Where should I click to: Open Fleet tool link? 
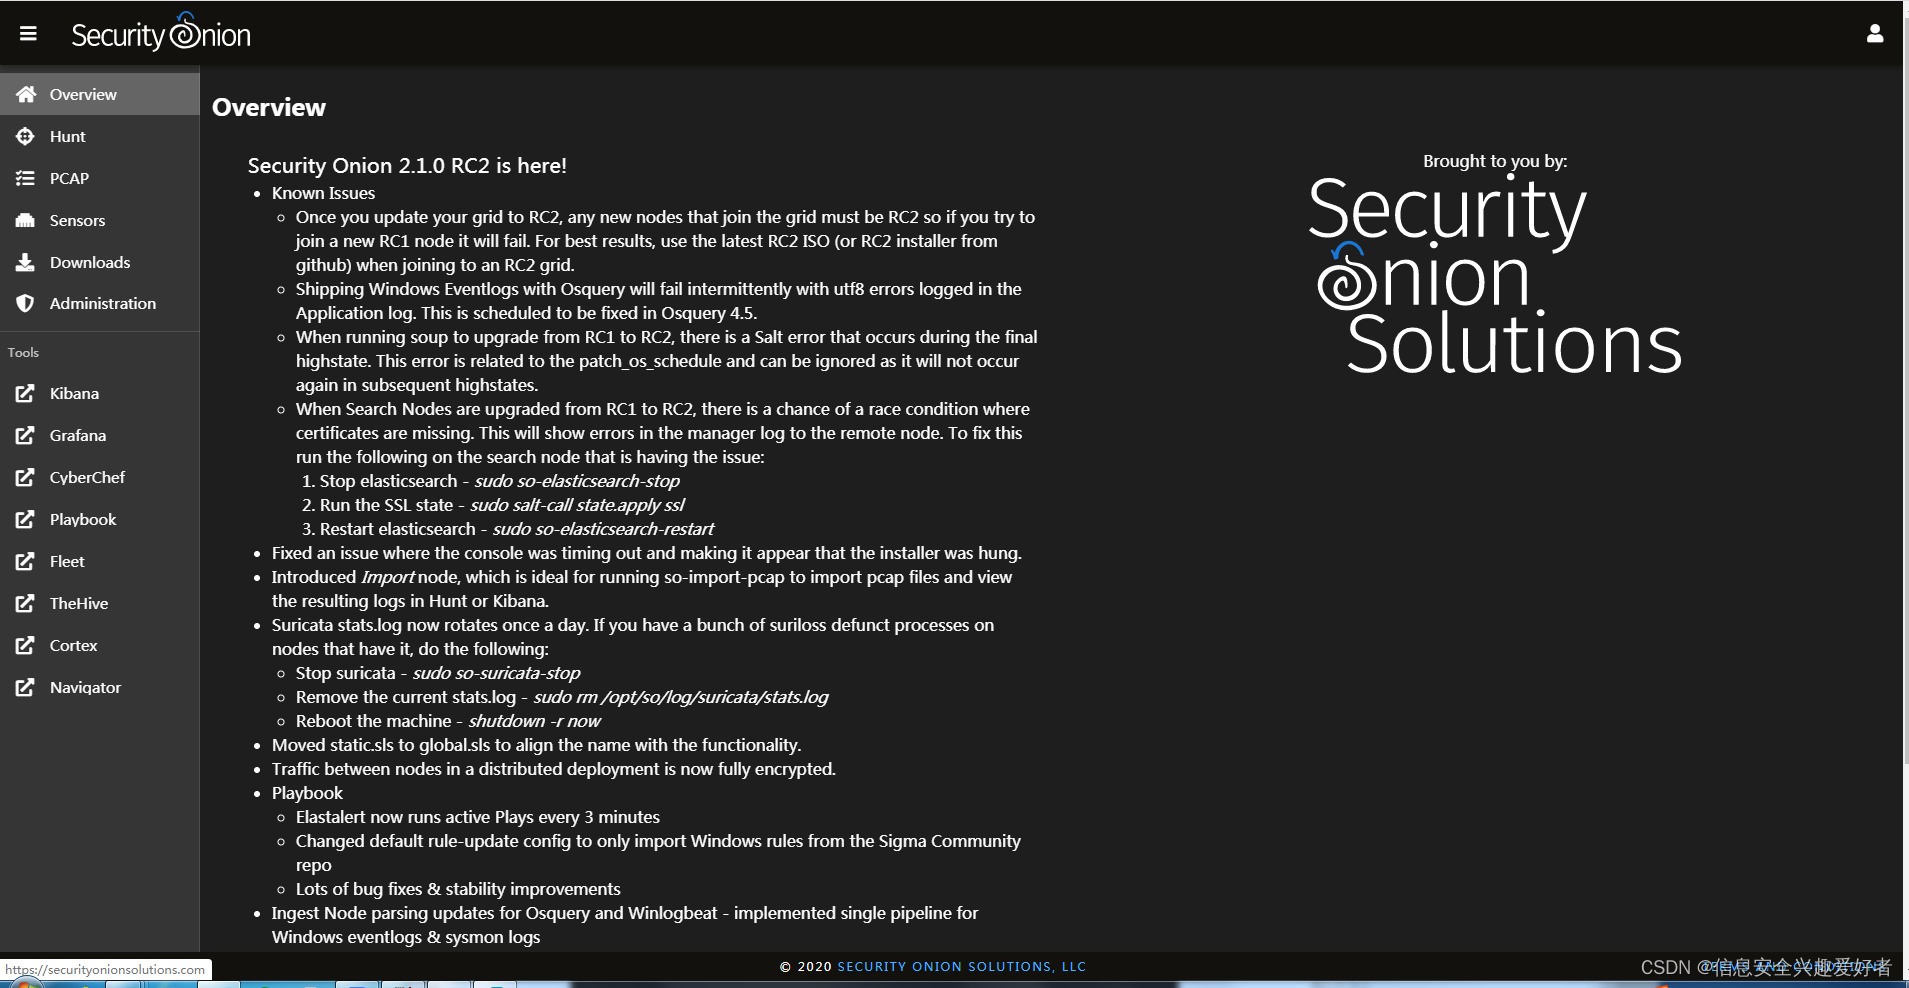pyautogui.click(x=100, y=561)
